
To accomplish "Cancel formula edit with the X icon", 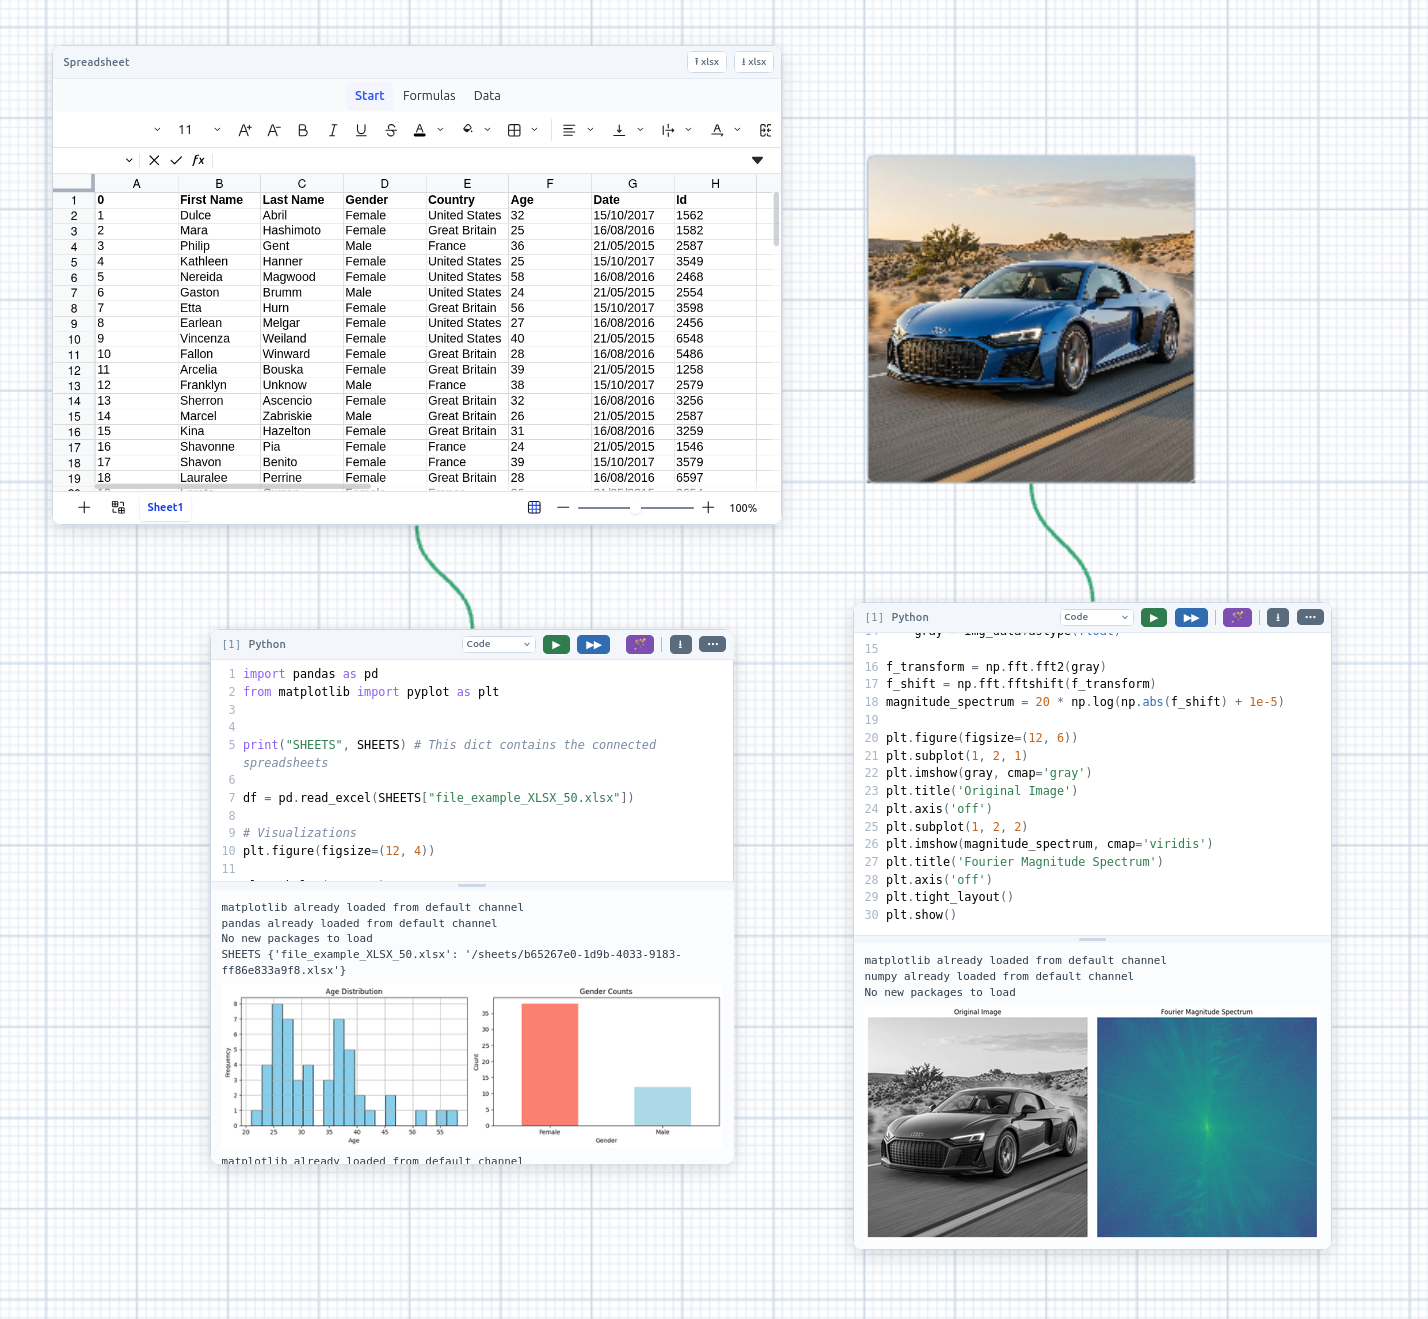I will 154,160.
